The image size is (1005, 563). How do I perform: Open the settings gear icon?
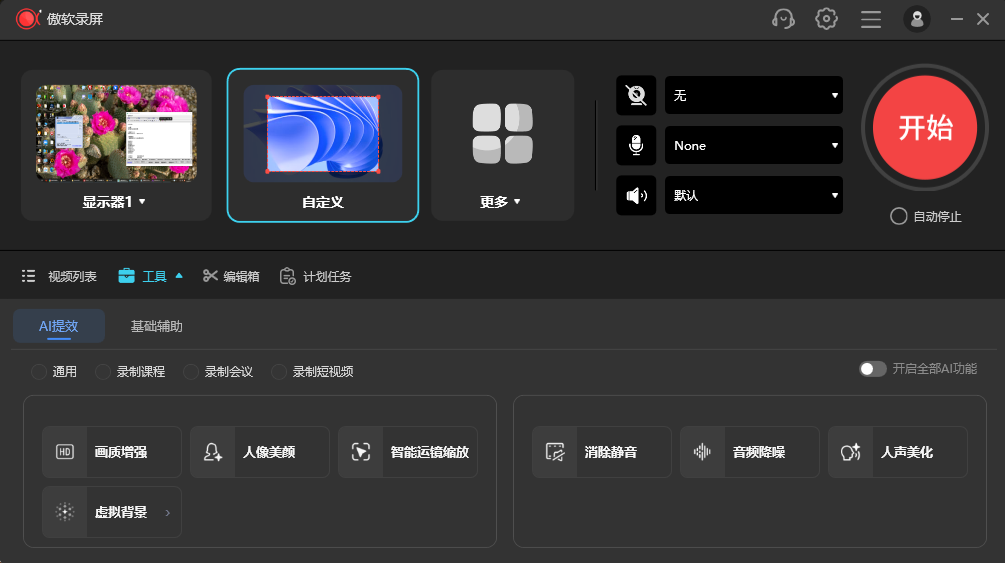click(x=826, y=19)
